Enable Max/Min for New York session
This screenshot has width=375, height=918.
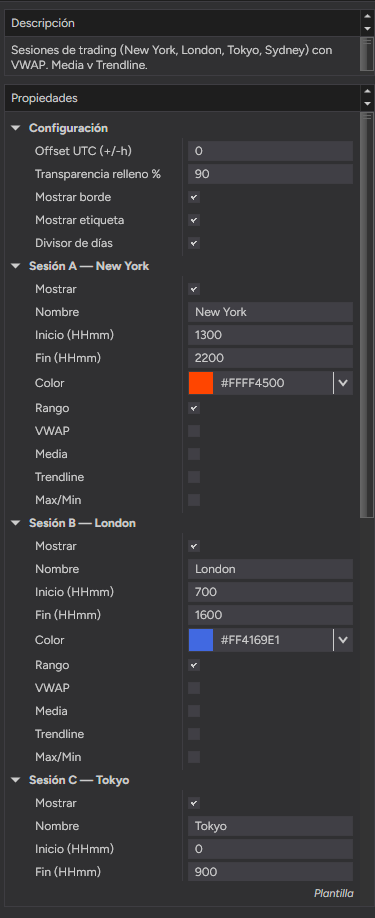tap(194, 500)
